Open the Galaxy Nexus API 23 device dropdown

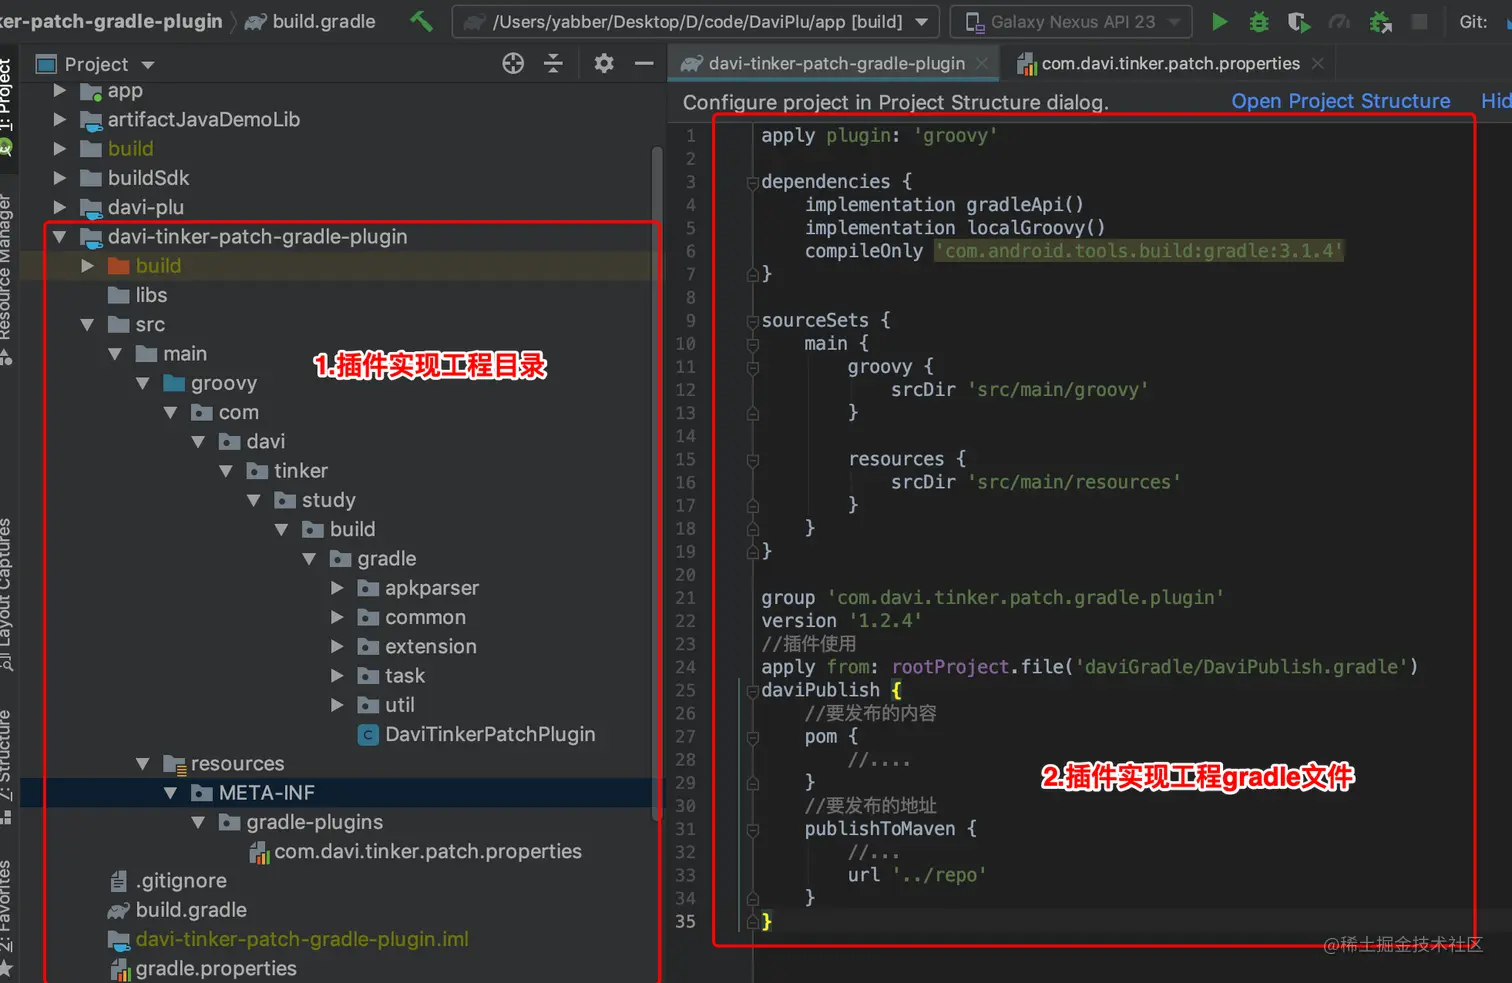coord(1071,21)
